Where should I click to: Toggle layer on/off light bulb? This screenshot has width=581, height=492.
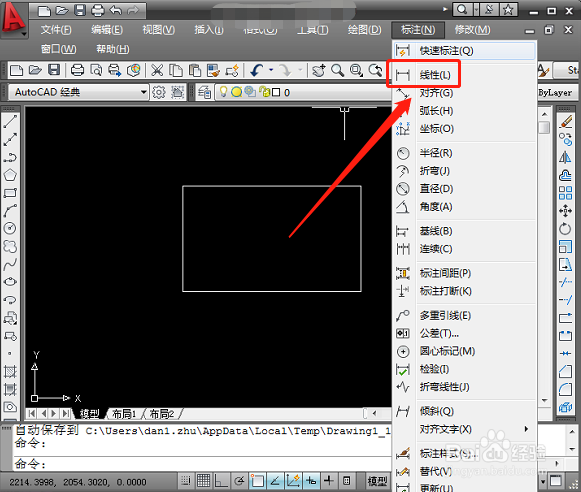click(x=223, y=92)
